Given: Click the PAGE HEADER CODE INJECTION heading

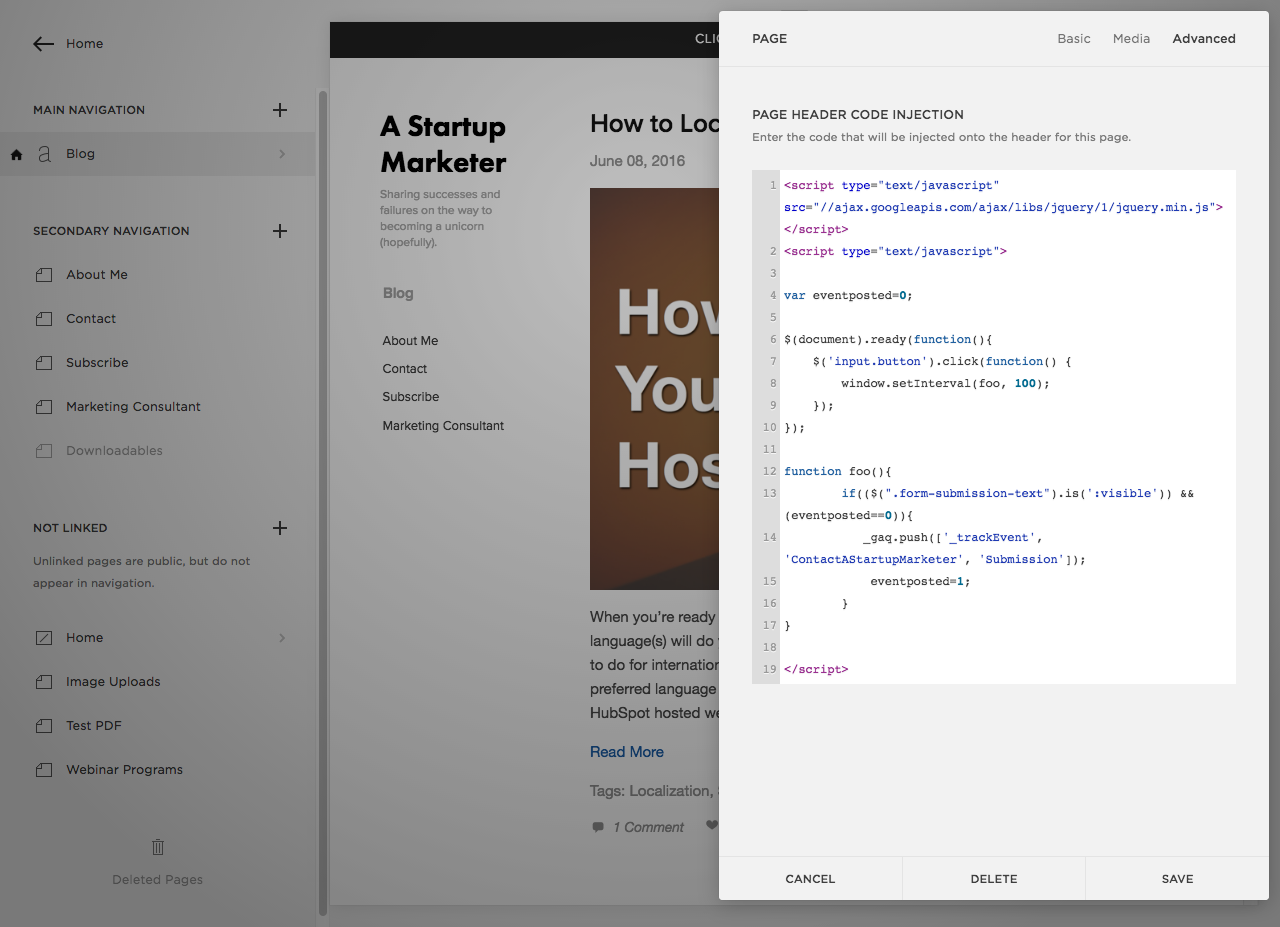Looking at the screenshot, I should [x=858, y=115].
